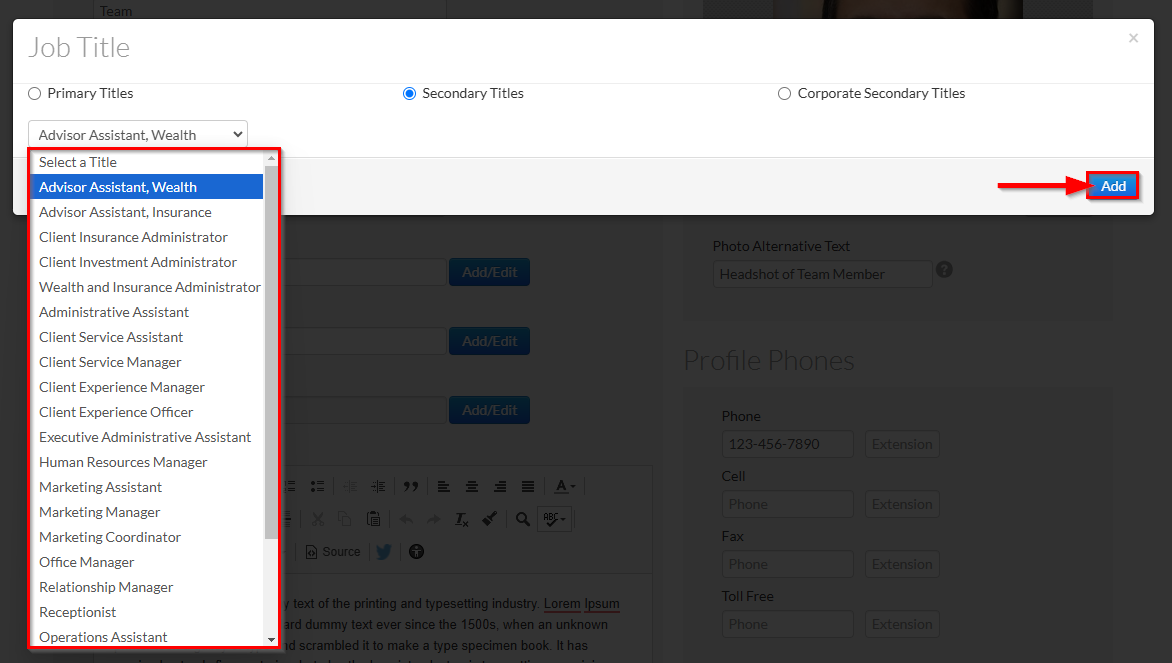1172x663 pixels.
Task: Open the text color dropdown
Action: (x=564, y=487)
